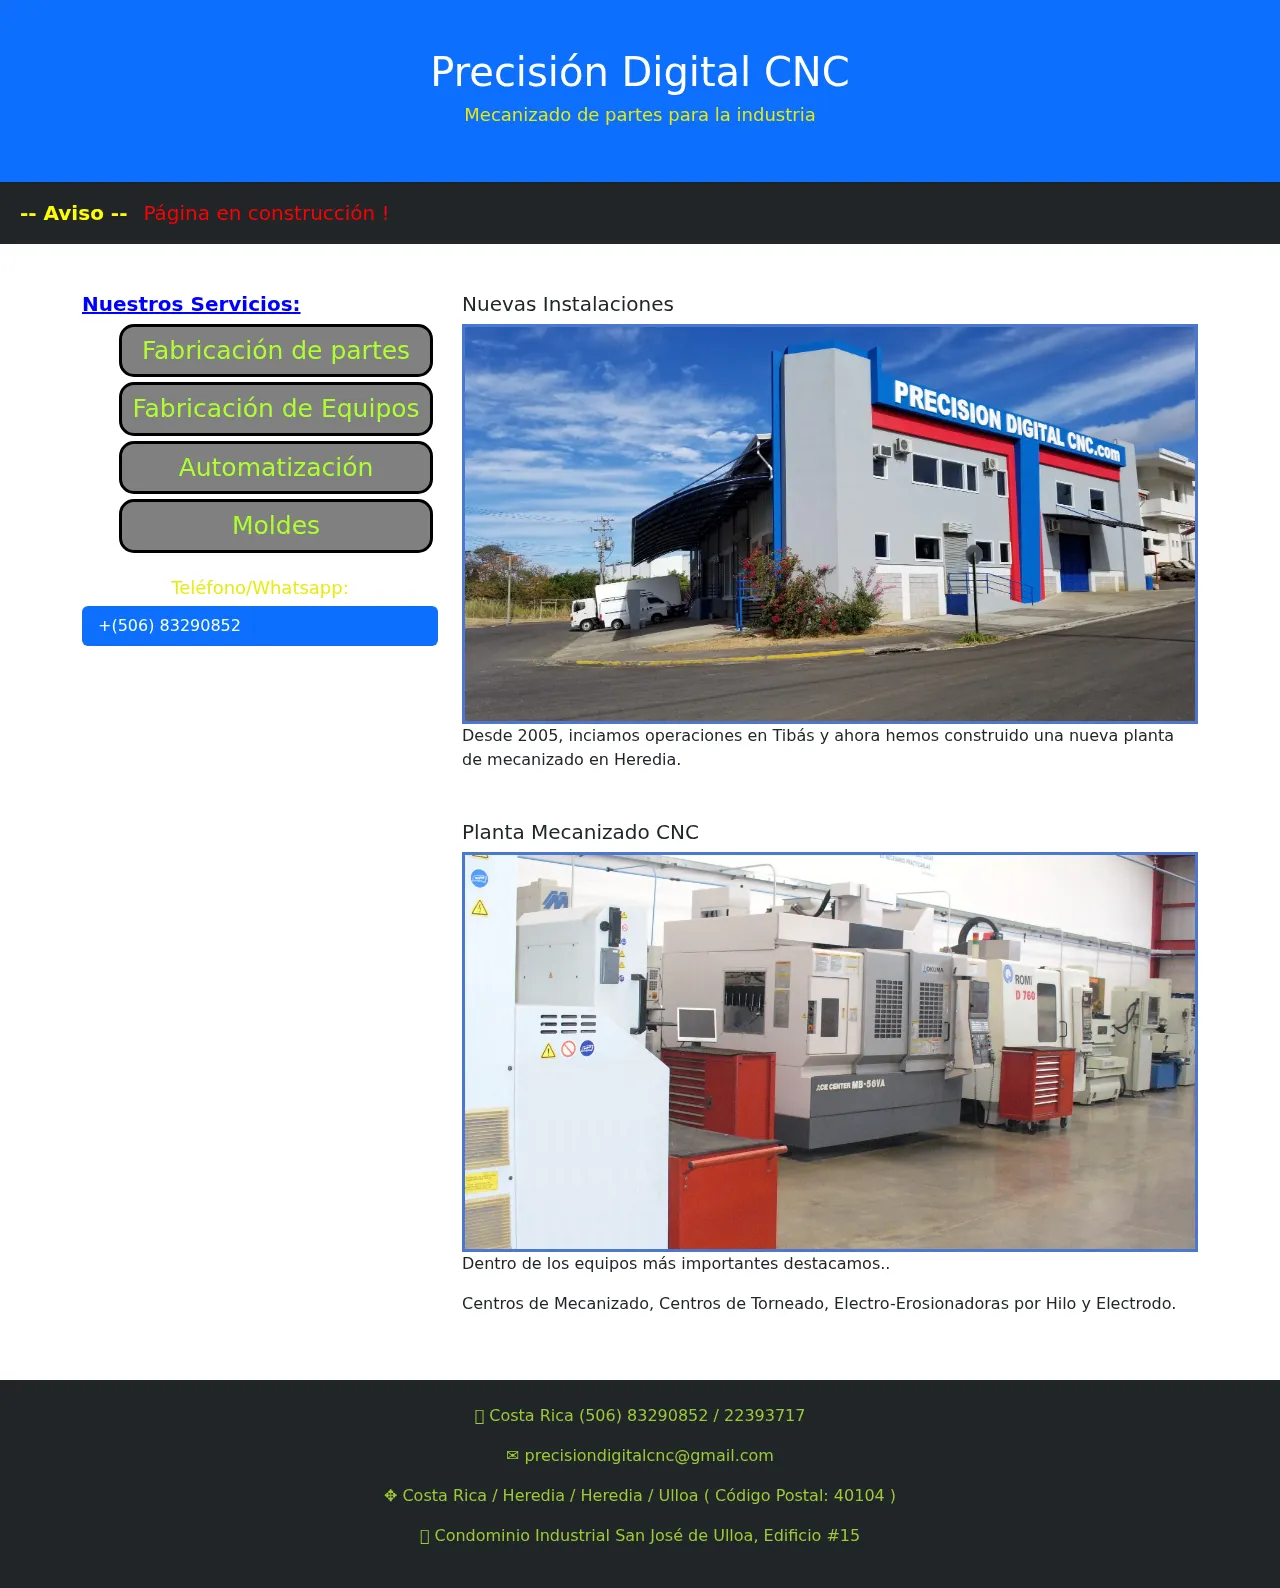This screenshot has height=1588, width=1280.
Task: Choose the Moldes service button
Action: [276, 526]
